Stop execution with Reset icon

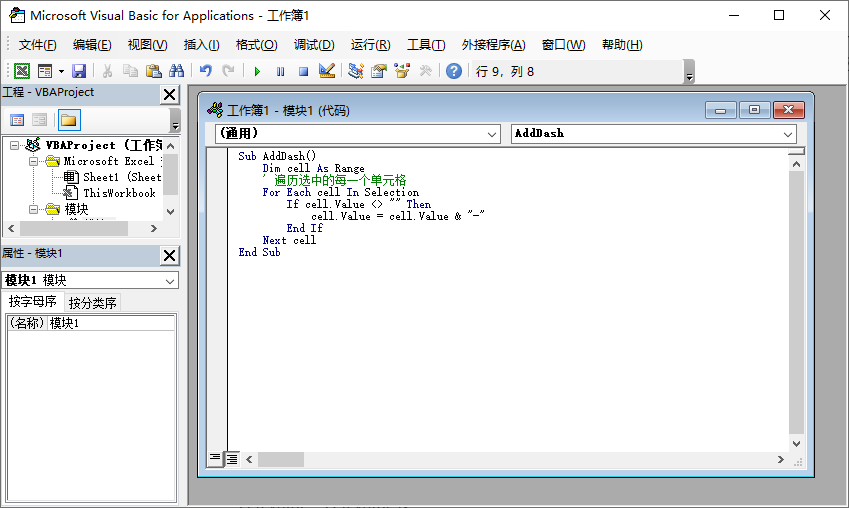304,71
